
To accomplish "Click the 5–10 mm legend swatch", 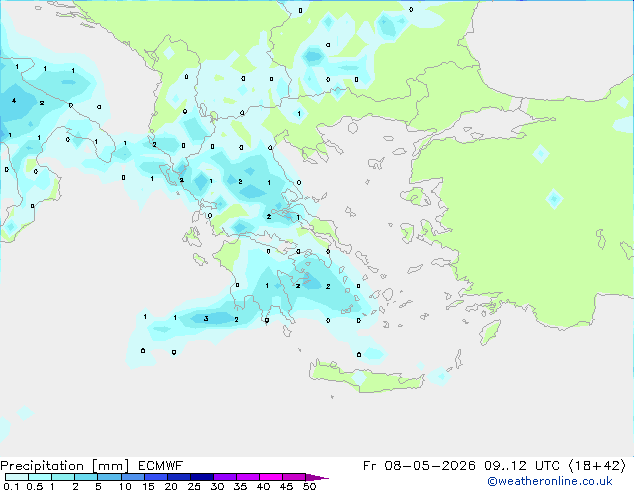I will (109, 477).
